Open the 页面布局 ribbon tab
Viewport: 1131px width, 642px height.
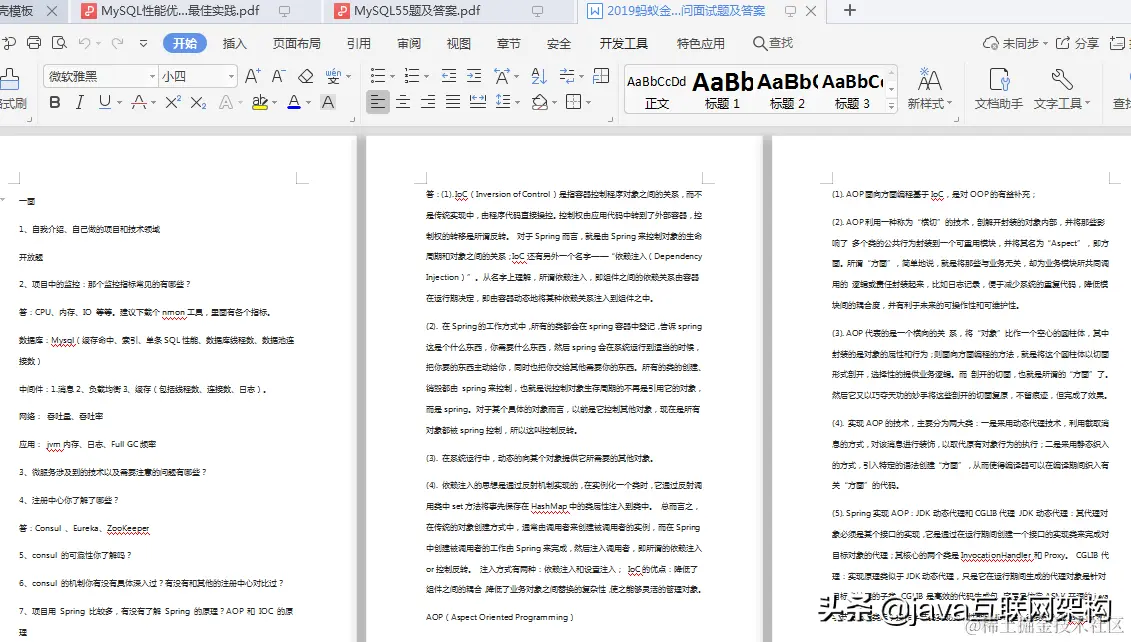[x=296, y=44]
